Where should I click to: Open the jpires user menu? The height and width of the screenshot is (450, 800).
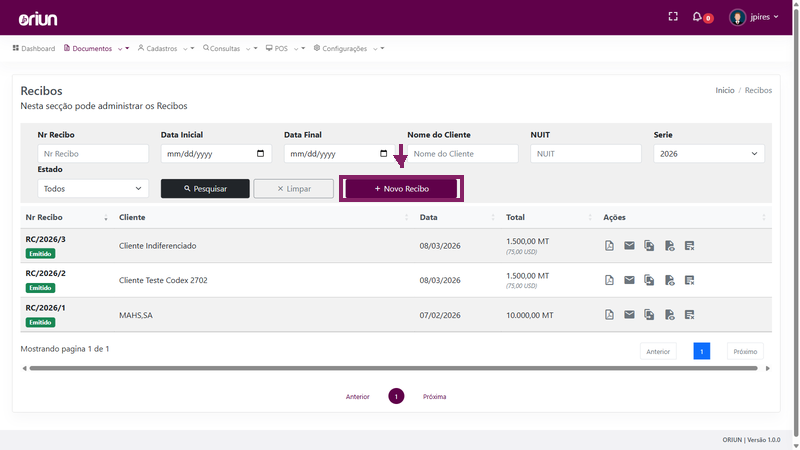[x=754, y=17]
